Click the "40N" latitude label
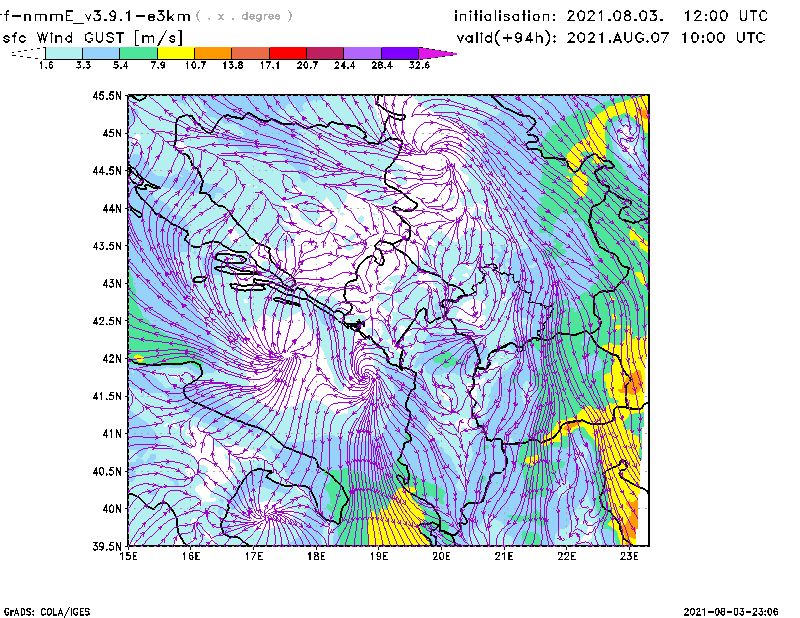 pos(112,508)
